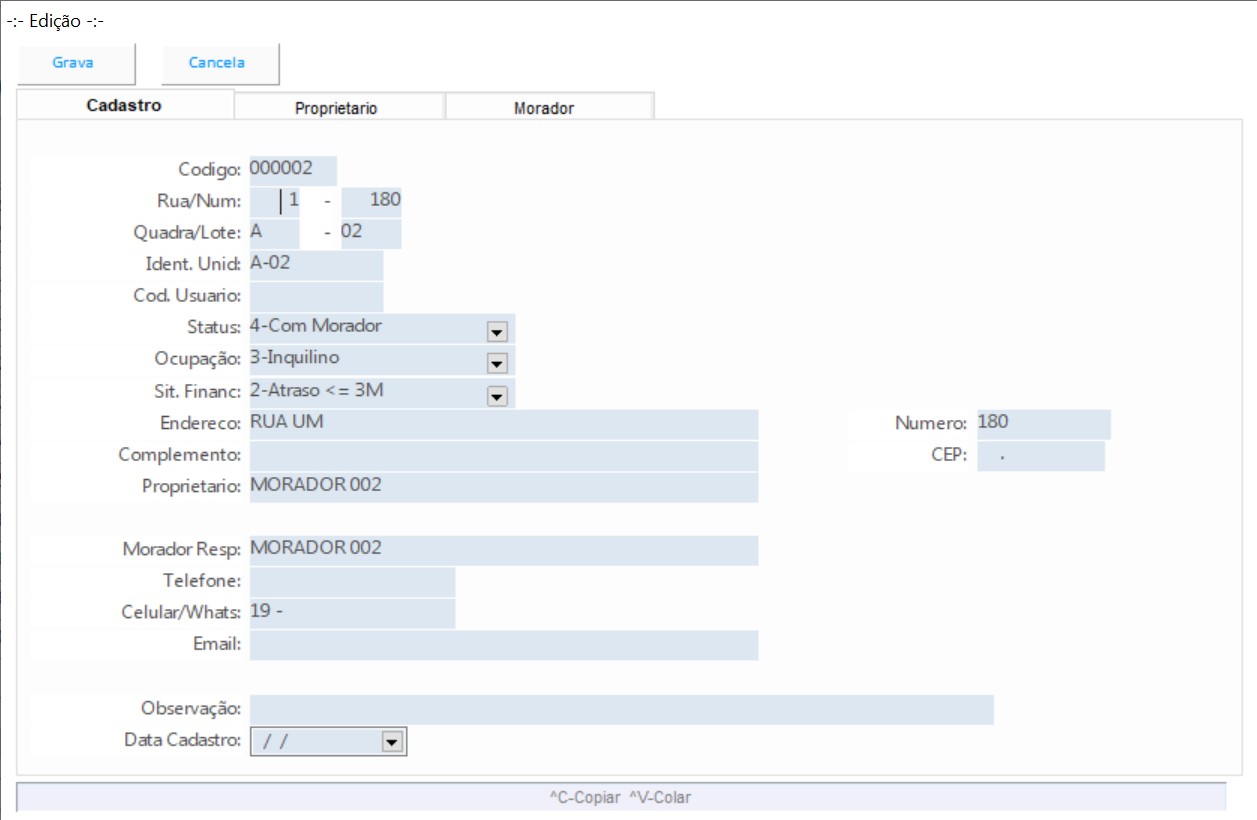Click the Codigo field
1257x820 pixels.
[292, 170]
